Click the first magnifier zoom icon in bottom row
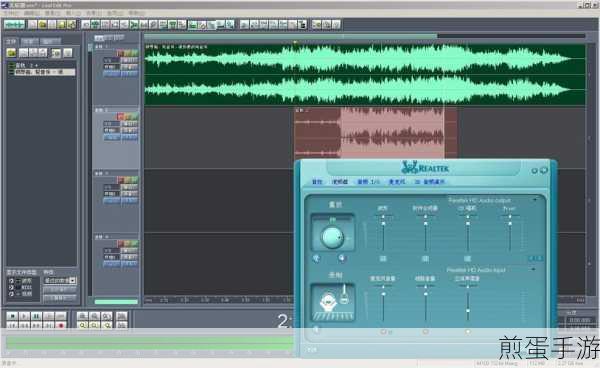Screen dimensions: 600x368 tap(82, 326)
